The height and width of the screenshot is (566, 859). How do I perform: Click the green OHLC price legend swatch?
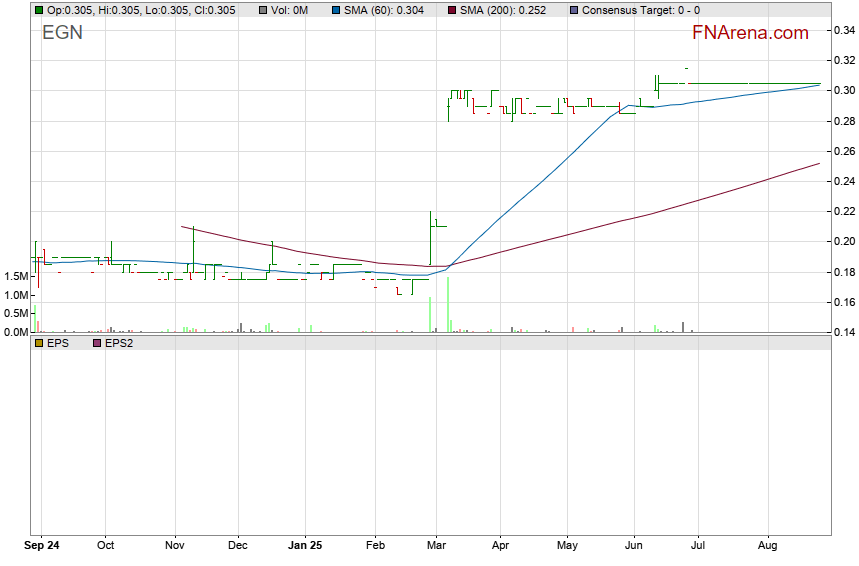[x=39, y=10]
